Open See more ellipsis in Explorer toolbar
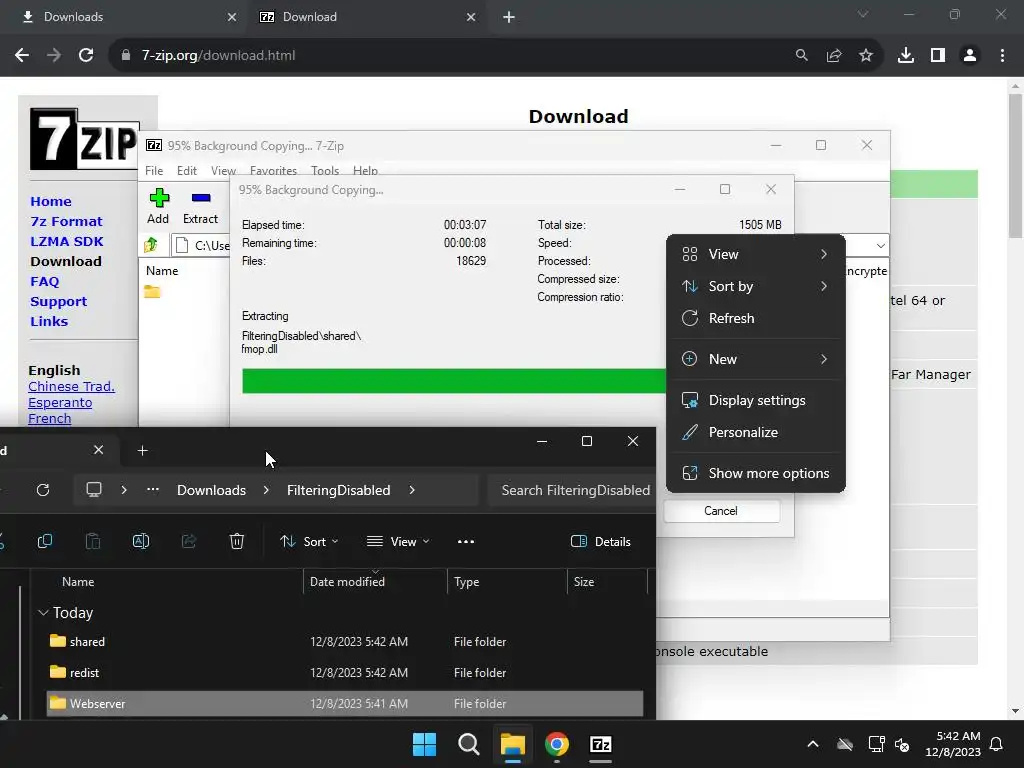Image resolution: width=1024 pixels, height=768 pixels. click(466, 541)
